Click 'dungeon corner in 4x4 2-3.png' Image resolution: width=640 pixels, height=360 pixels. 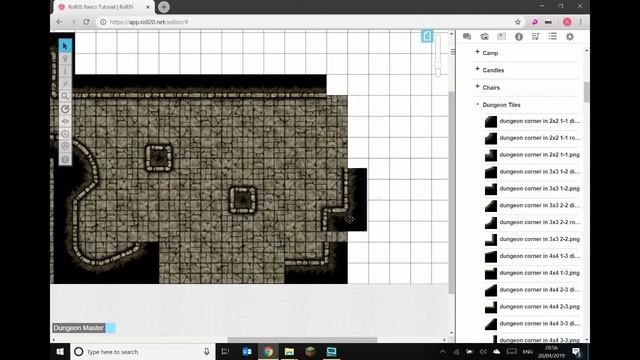point(540,307)
